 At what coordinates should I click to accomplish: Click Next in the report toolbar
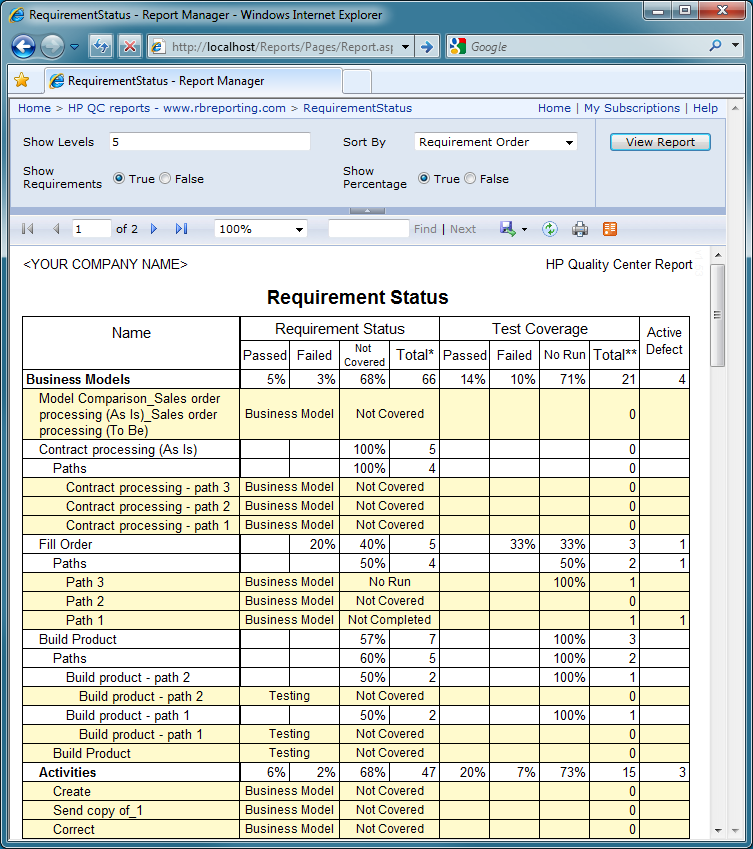[463, 229]
